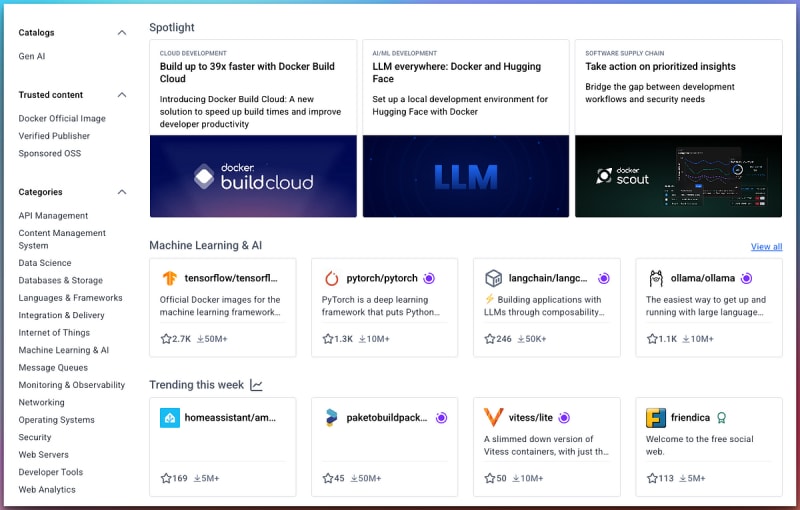
Task: Select the Docker Official Image filter
Action: coord(62,118)
